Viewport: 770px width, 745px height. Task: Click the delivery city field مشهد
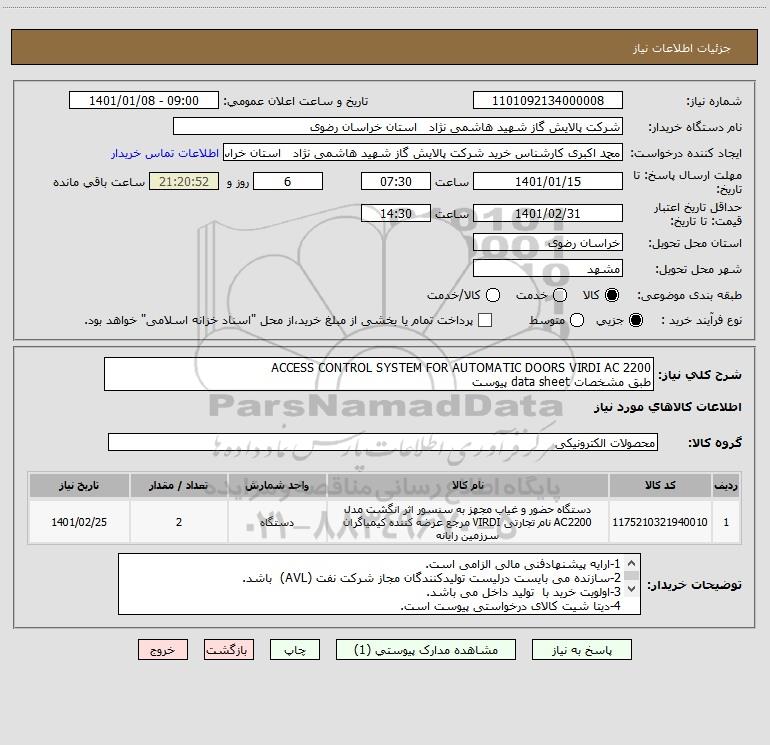(x=548, y=268)
